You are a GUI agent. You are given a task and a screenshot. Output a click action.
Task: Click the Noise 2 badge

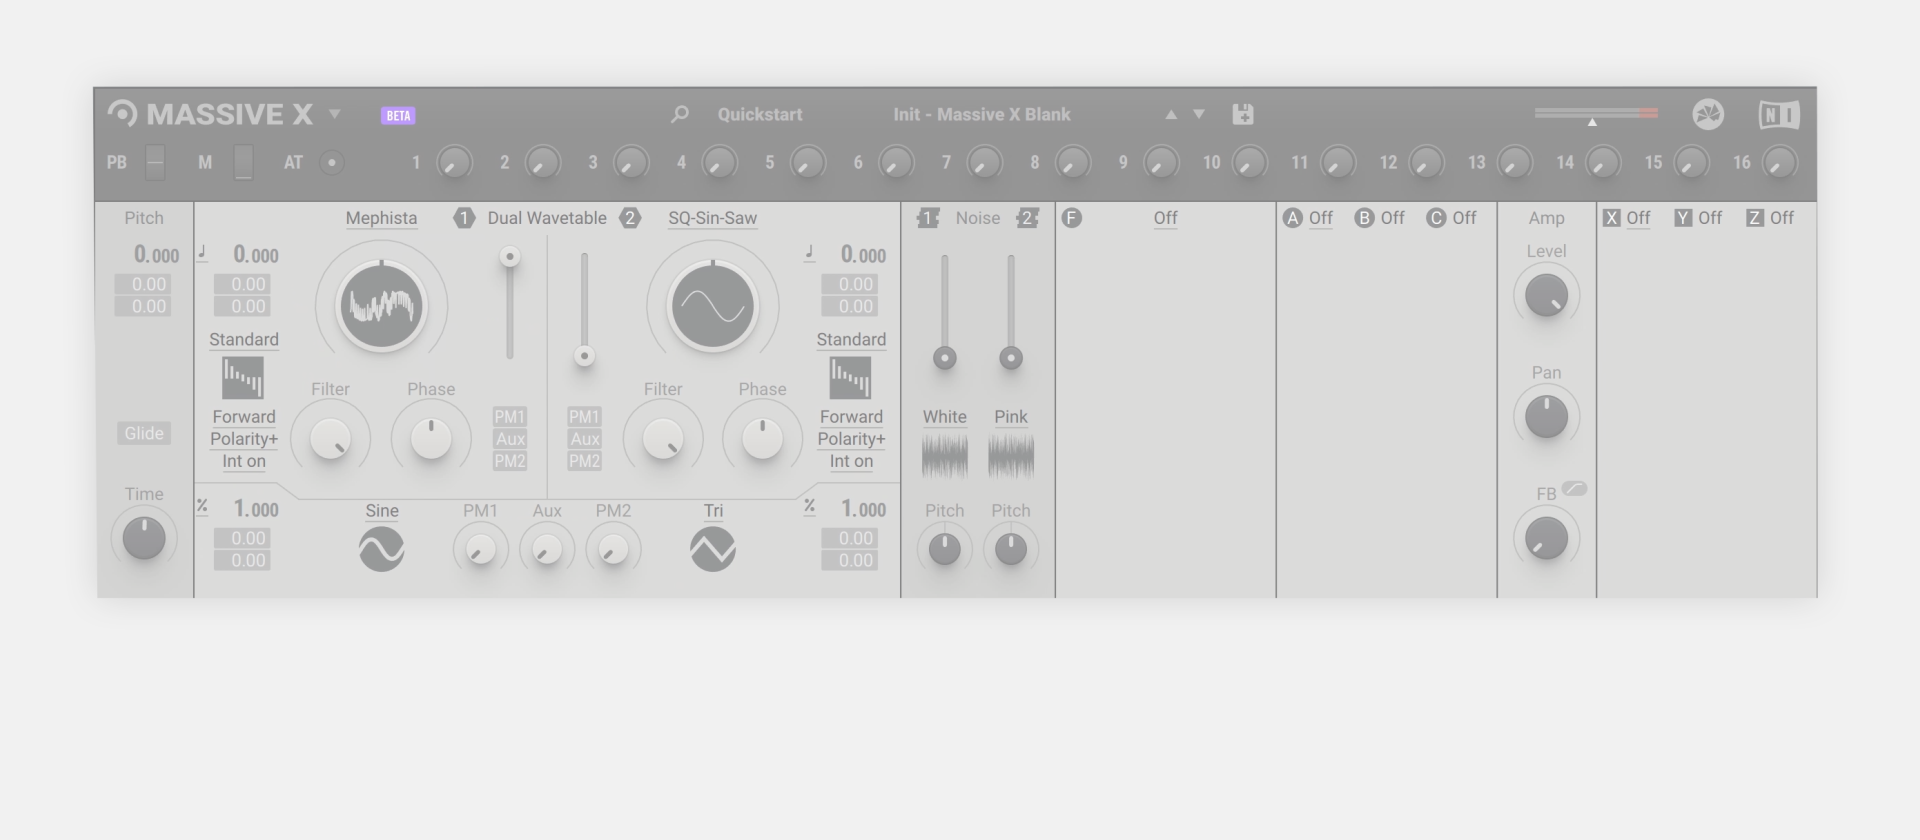(1027, 218)
